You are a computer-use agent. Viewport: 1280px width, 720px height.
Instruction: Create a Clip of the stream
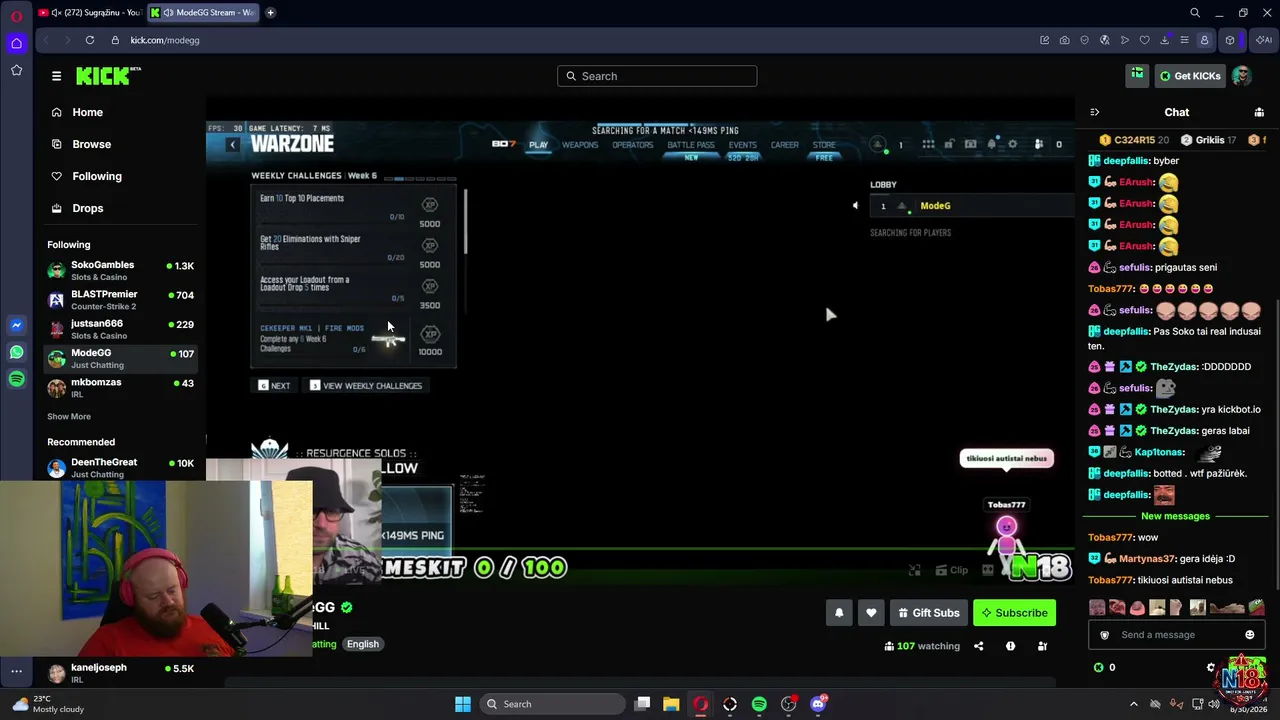951,570
